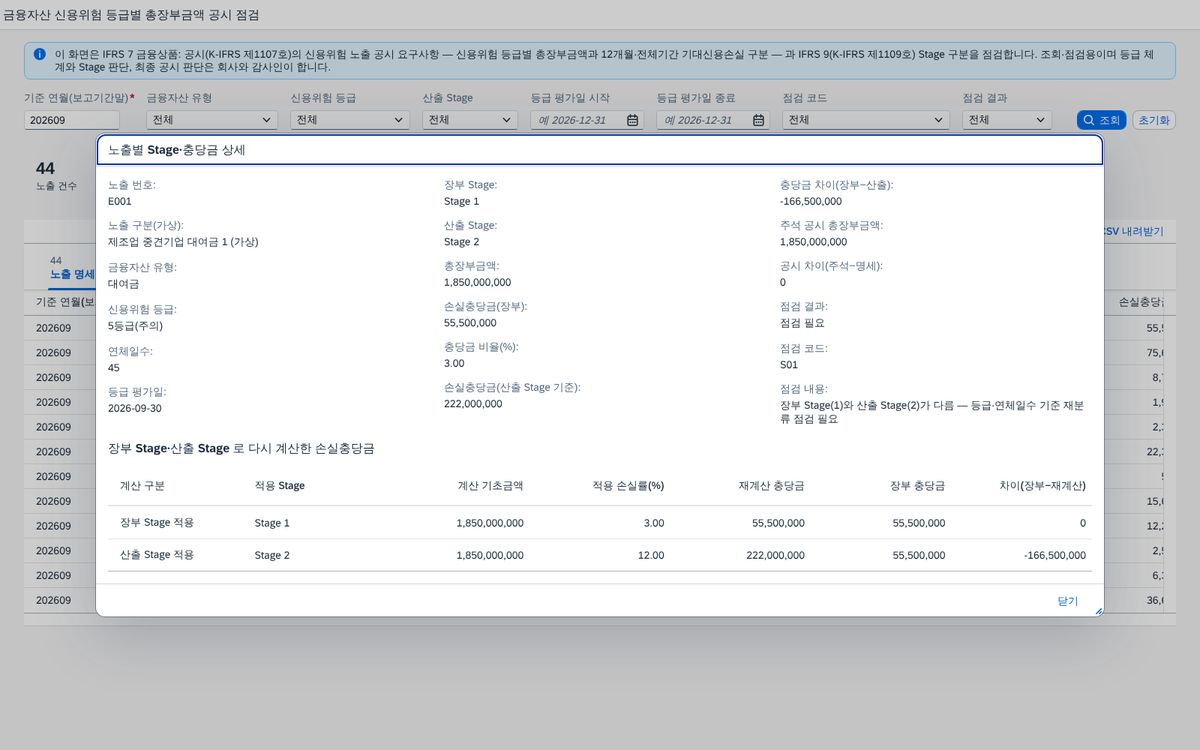The image size is (1200, 750).
Task: Click the 점검 코드 value S01
Action: pos(789,365)
